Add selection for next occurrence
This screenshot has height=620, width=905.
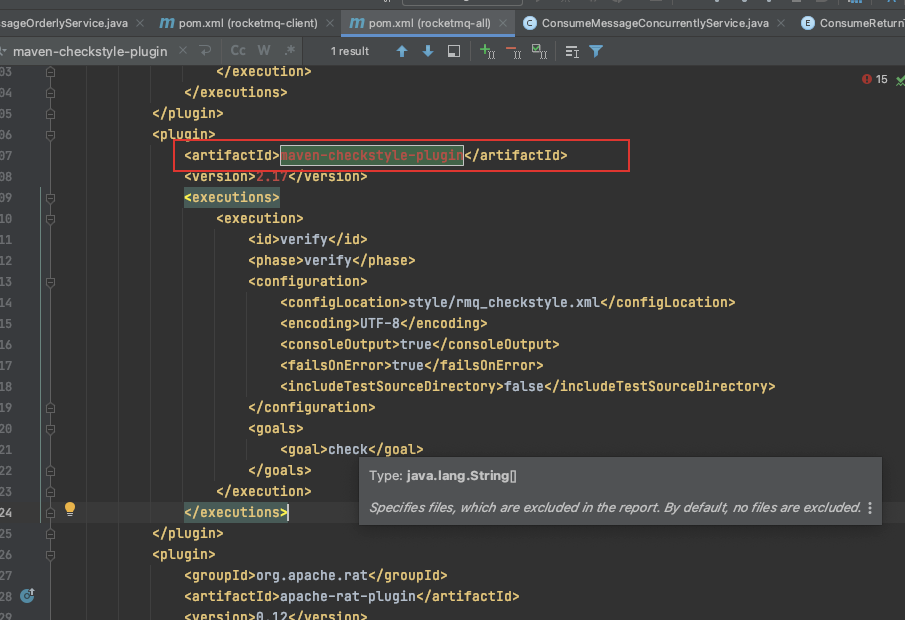pyautogui.click(x=487, y=51)
